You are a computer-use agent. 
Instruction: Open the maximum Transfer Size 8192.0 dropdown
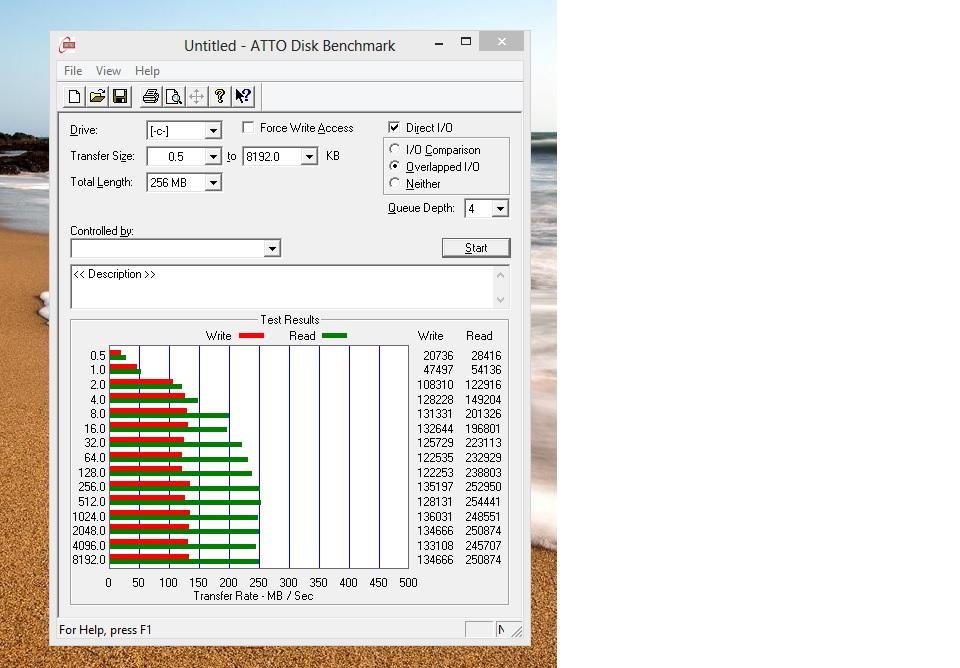pos(309,157)
